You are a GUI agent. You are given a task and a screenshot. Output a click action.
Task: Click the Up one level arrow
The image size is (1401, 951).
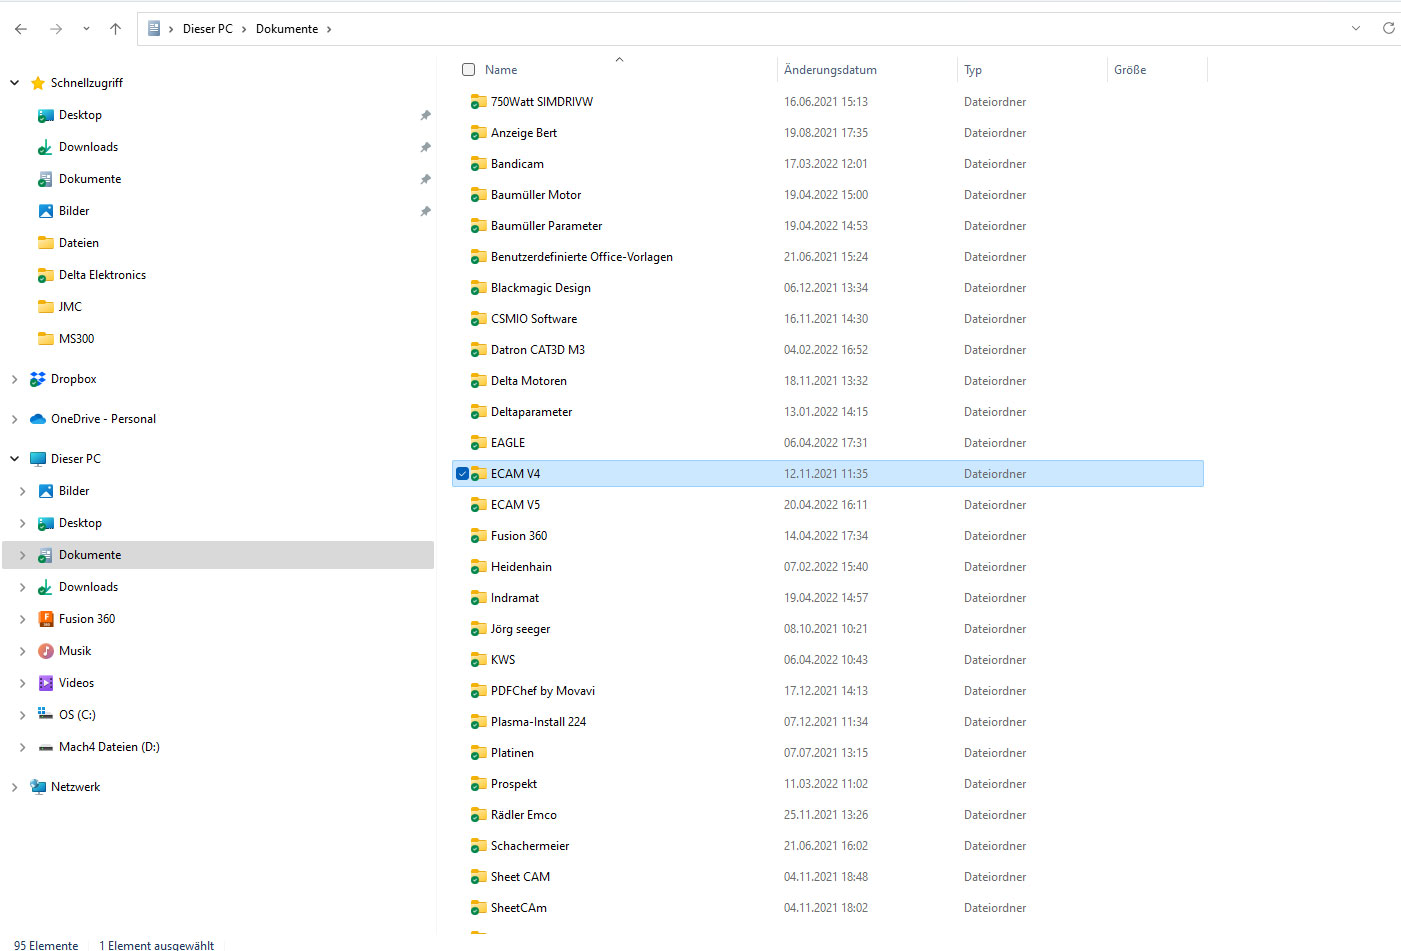coord(116,29)
